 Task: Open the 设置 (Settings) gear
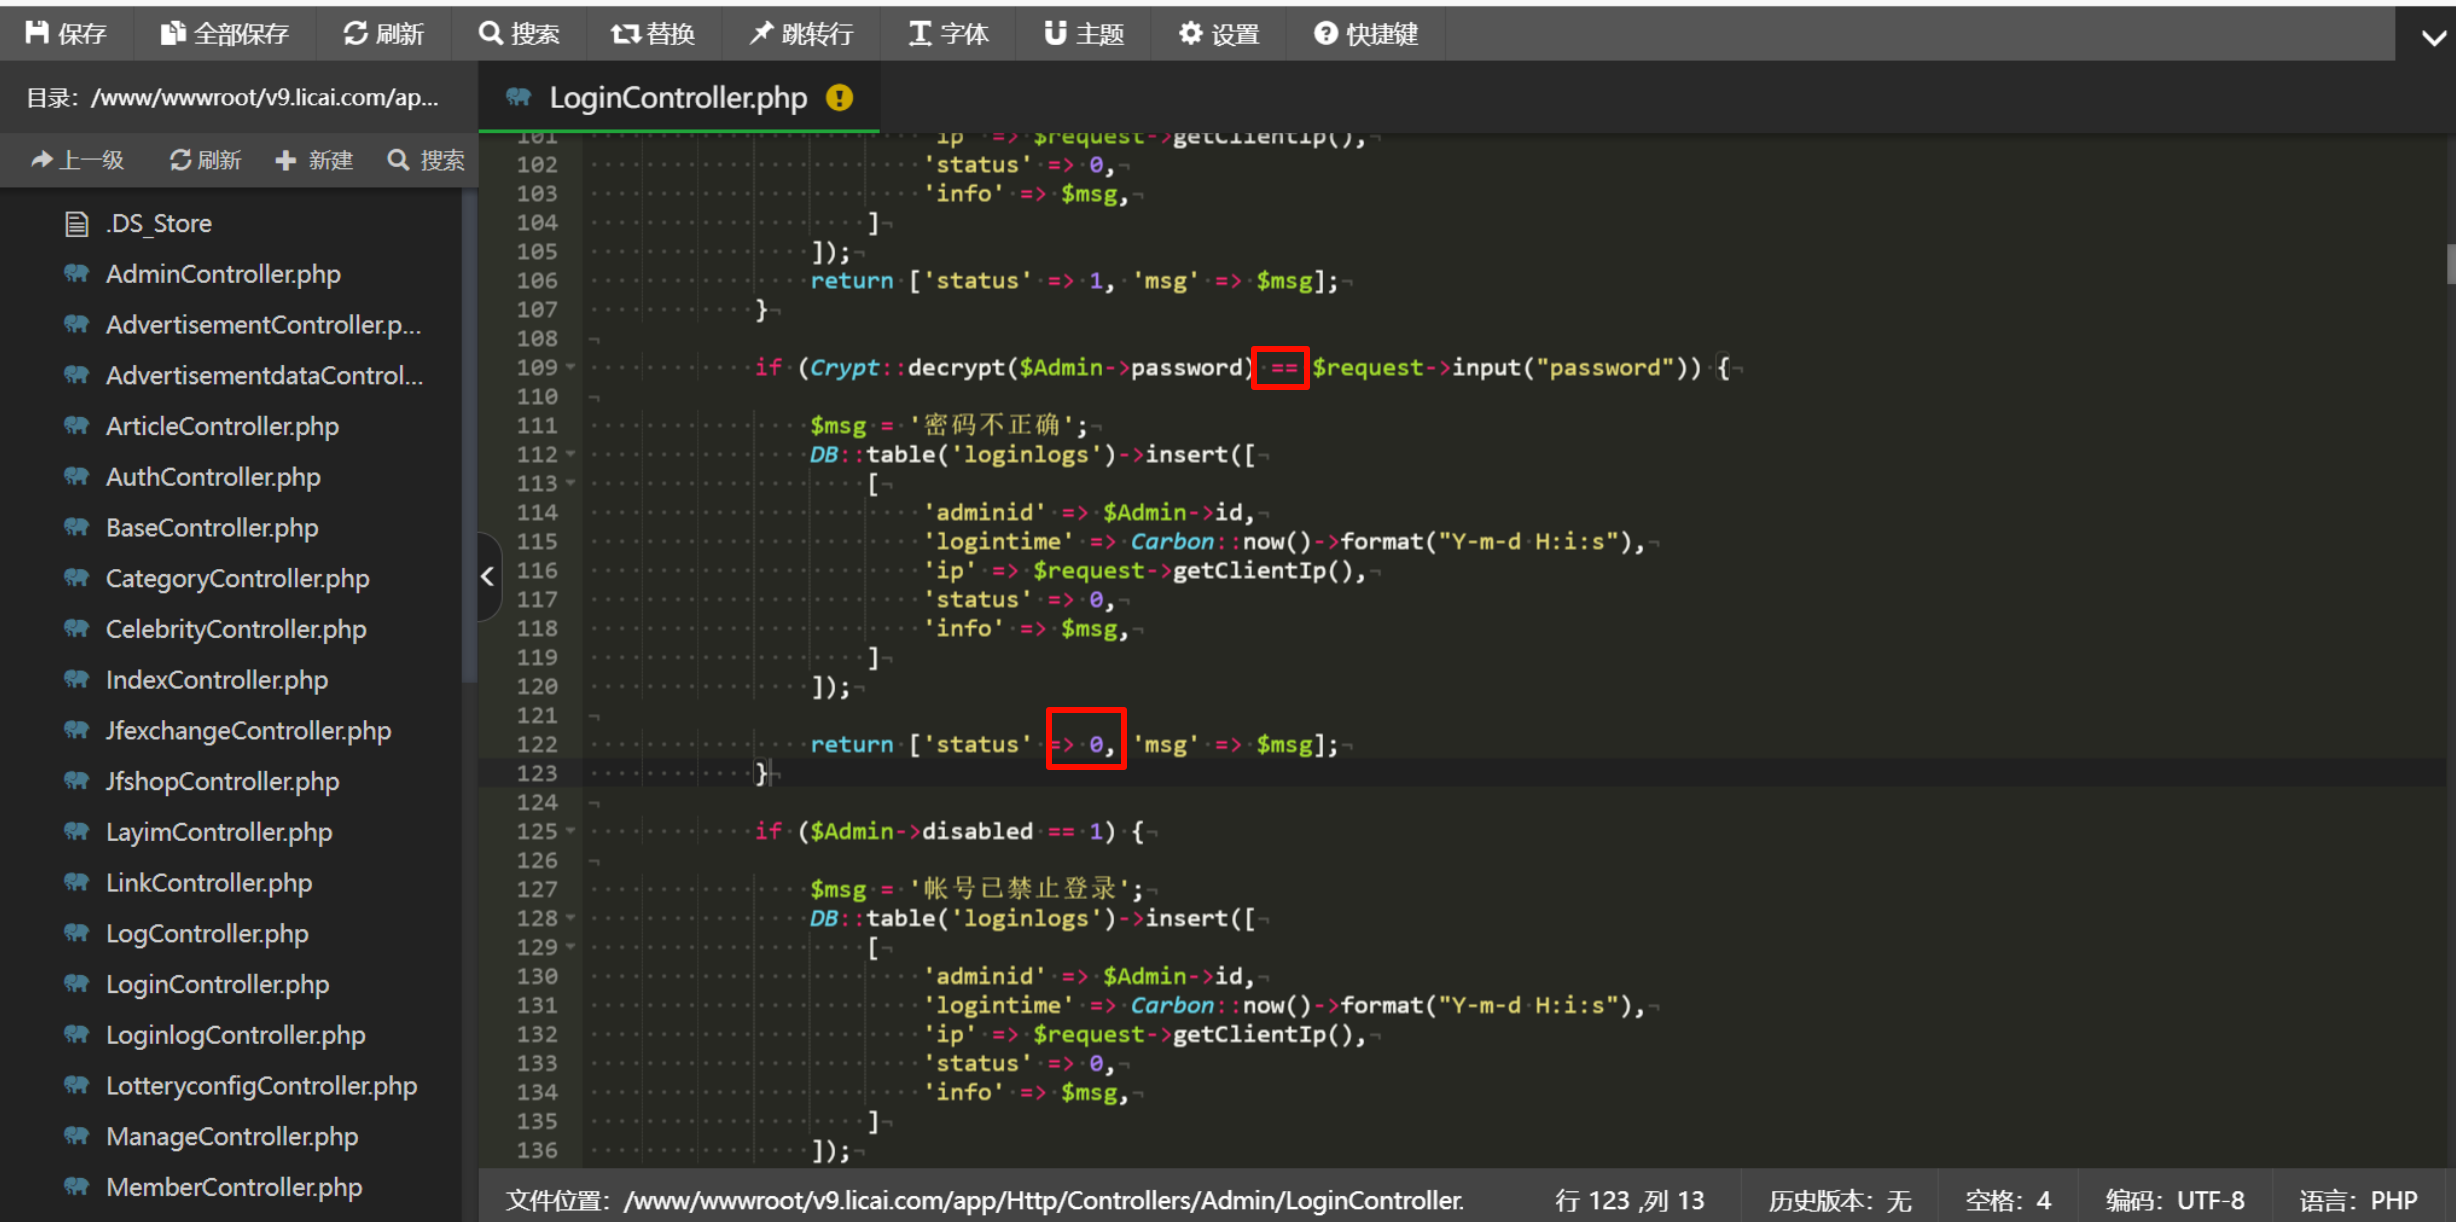[1219, 34]
